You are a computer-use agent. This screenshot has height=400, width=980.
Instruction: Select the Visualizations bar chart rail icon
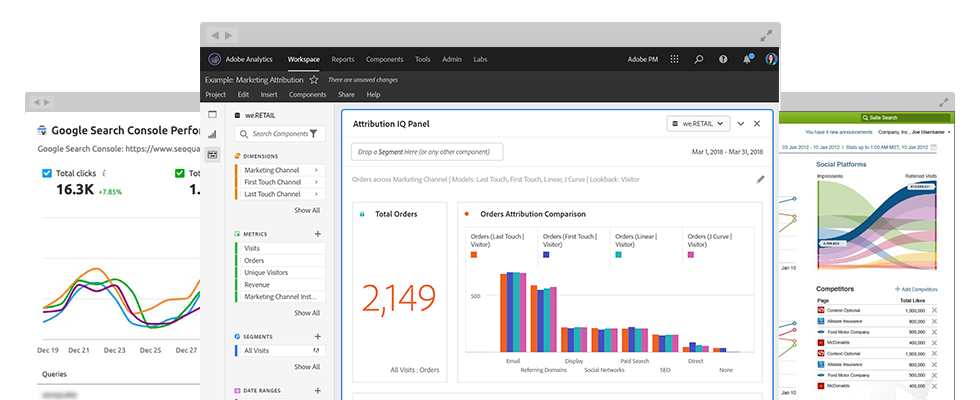pos(212,134)
